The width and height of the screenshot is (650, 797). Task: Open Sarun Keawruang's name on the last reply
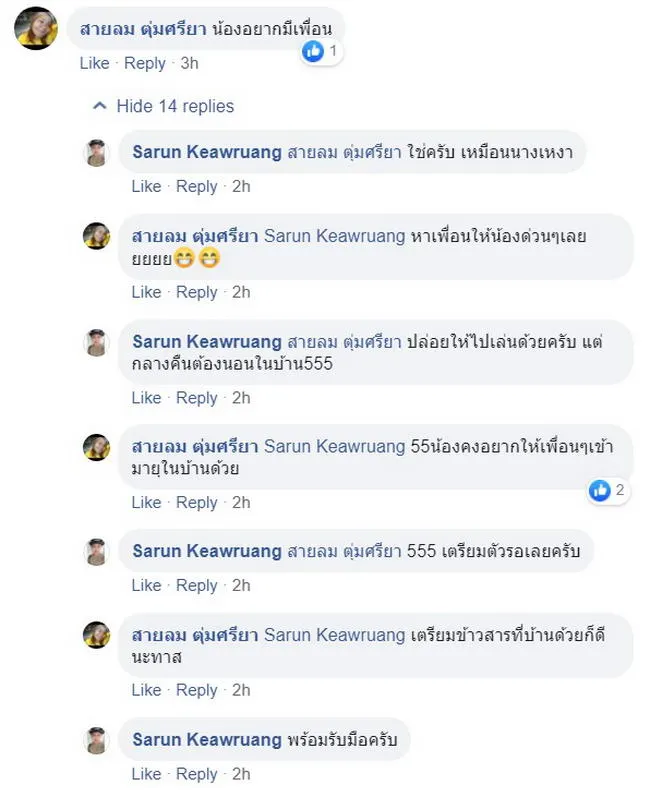point(207,741)
